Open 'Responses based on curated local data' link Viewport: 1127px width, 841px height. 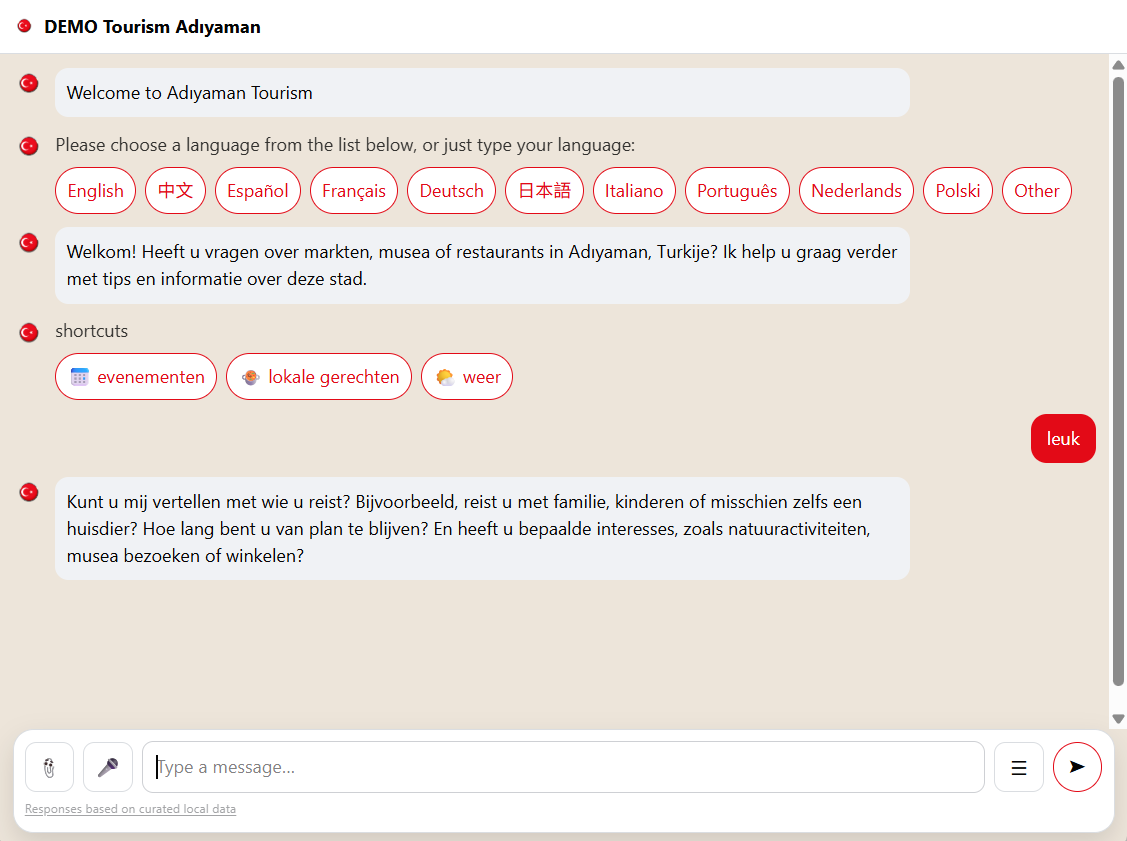[130, 809]
